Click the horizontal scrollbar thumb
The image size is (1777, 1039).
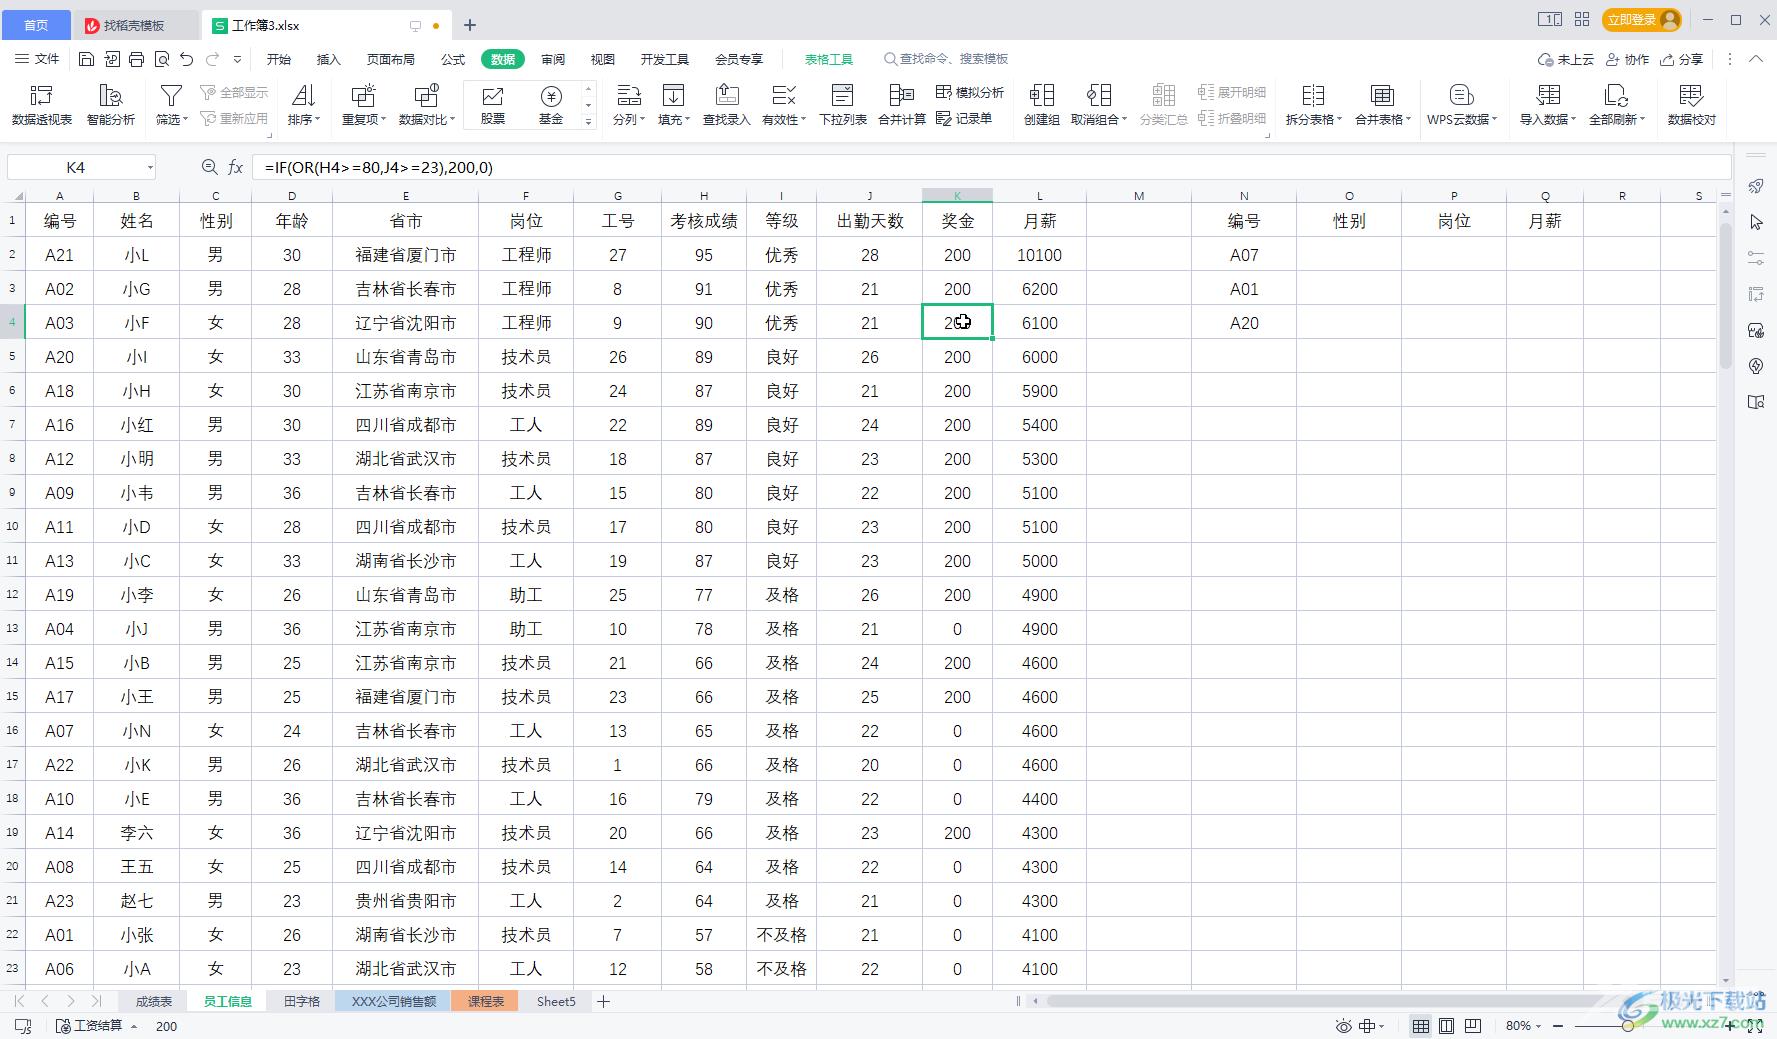(x=1334, y=1001)
